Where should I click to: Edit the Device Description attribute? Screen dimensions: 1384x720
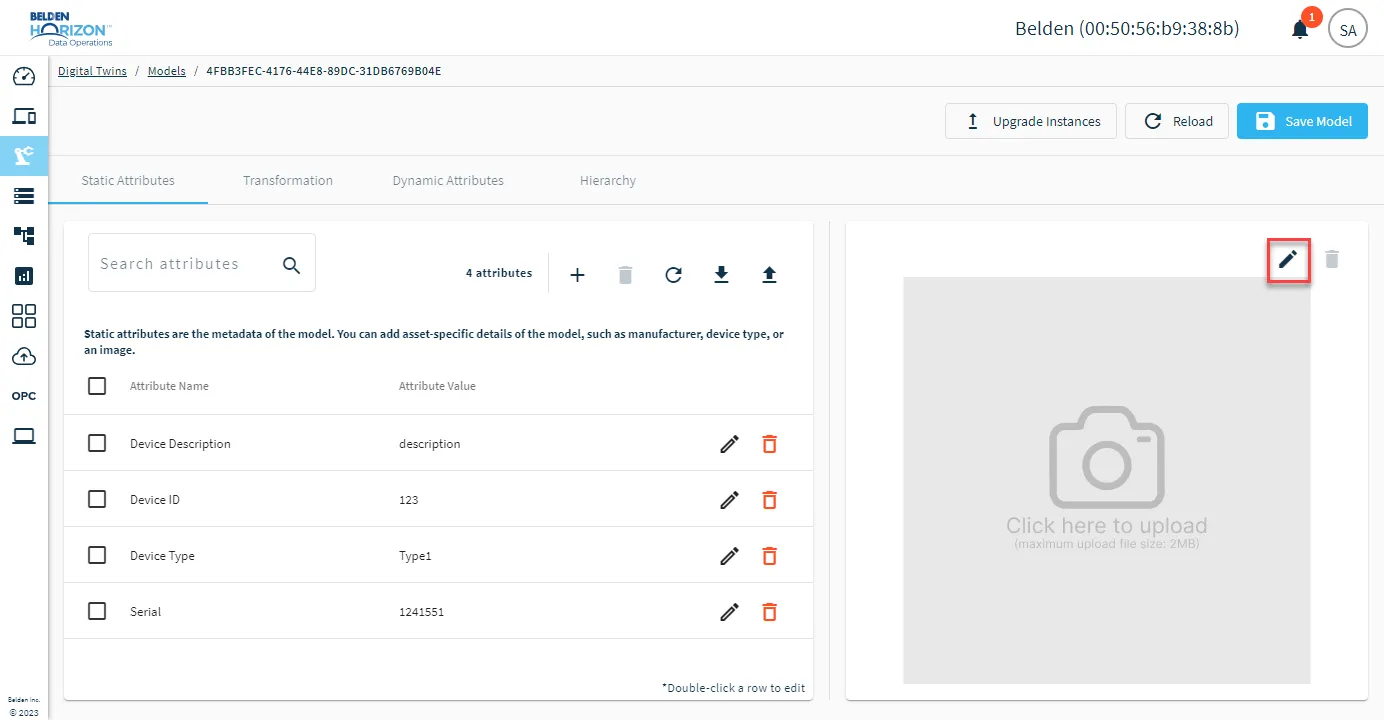[x=730, y=444]
